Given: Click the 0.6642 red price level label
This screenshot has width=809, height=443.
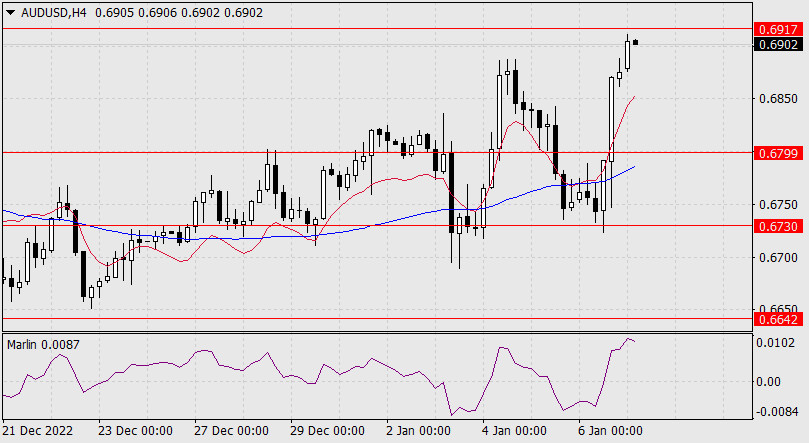Looking at the screenshot, I should coord(779,320).
